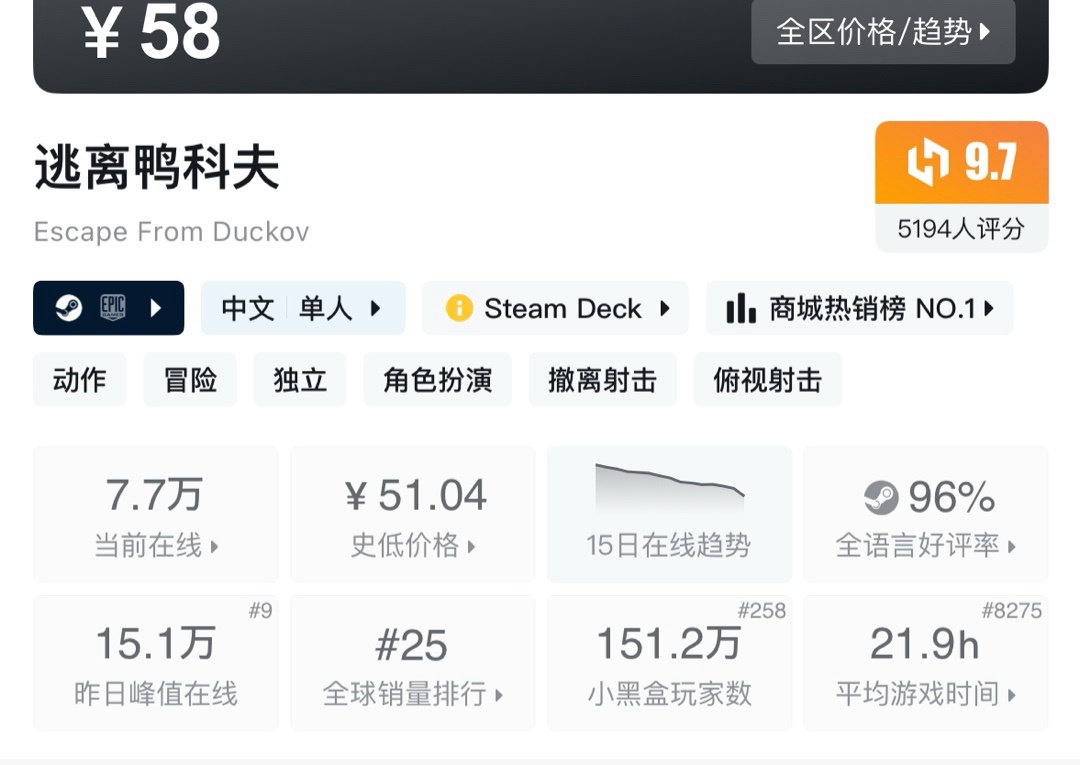This screenshot has height=765, width=1080.
Task: Click the Steam platform icon
Action: pyautogui.click(x=69, y=308)
